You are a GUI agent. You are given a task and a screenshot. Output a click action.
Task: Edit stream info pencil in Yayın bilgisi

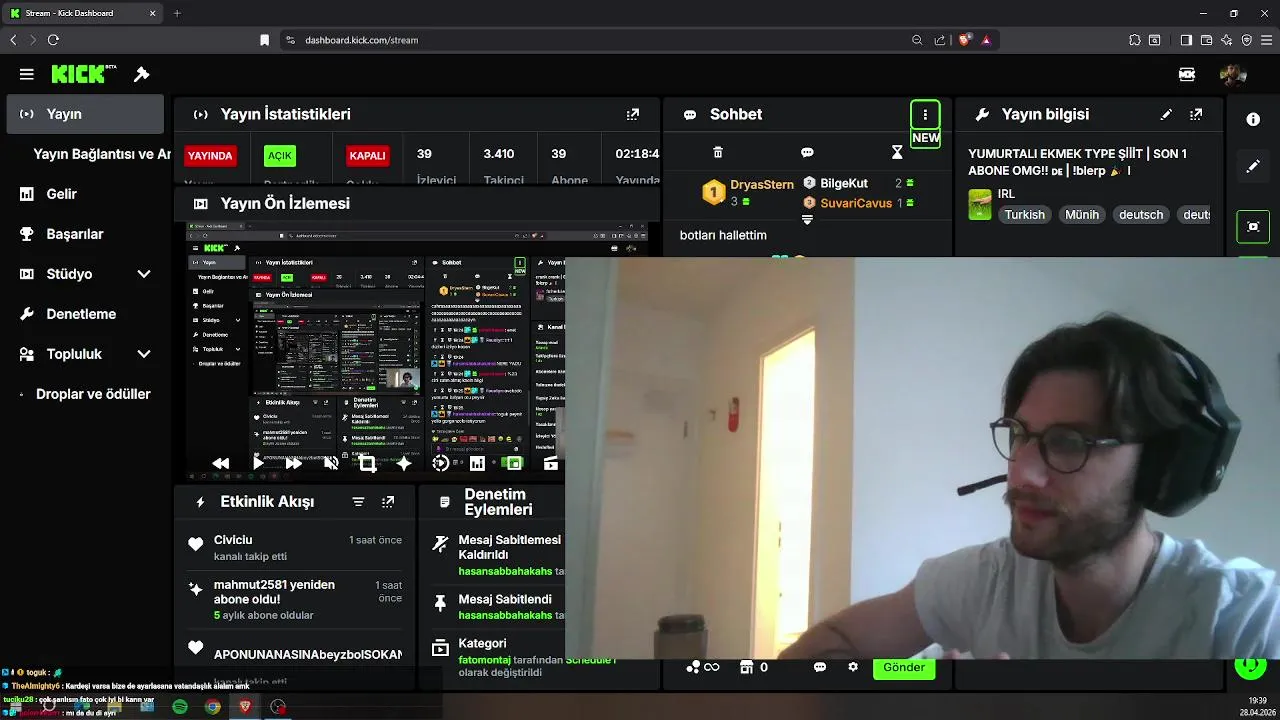(1166, 115)
